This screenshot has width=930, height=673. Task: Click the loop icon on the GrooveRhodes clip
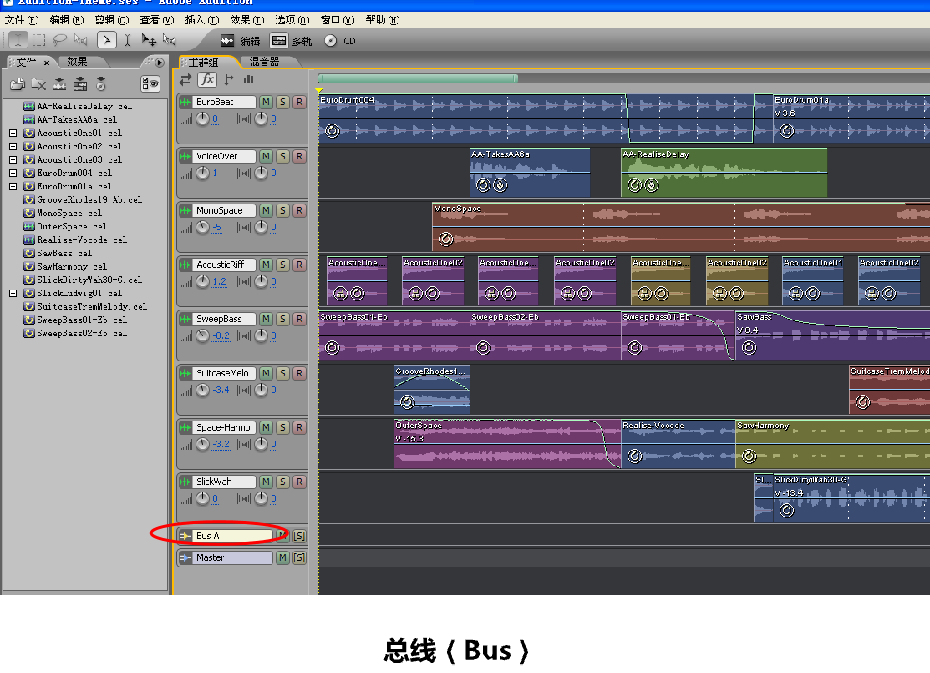tap(407, 403)
